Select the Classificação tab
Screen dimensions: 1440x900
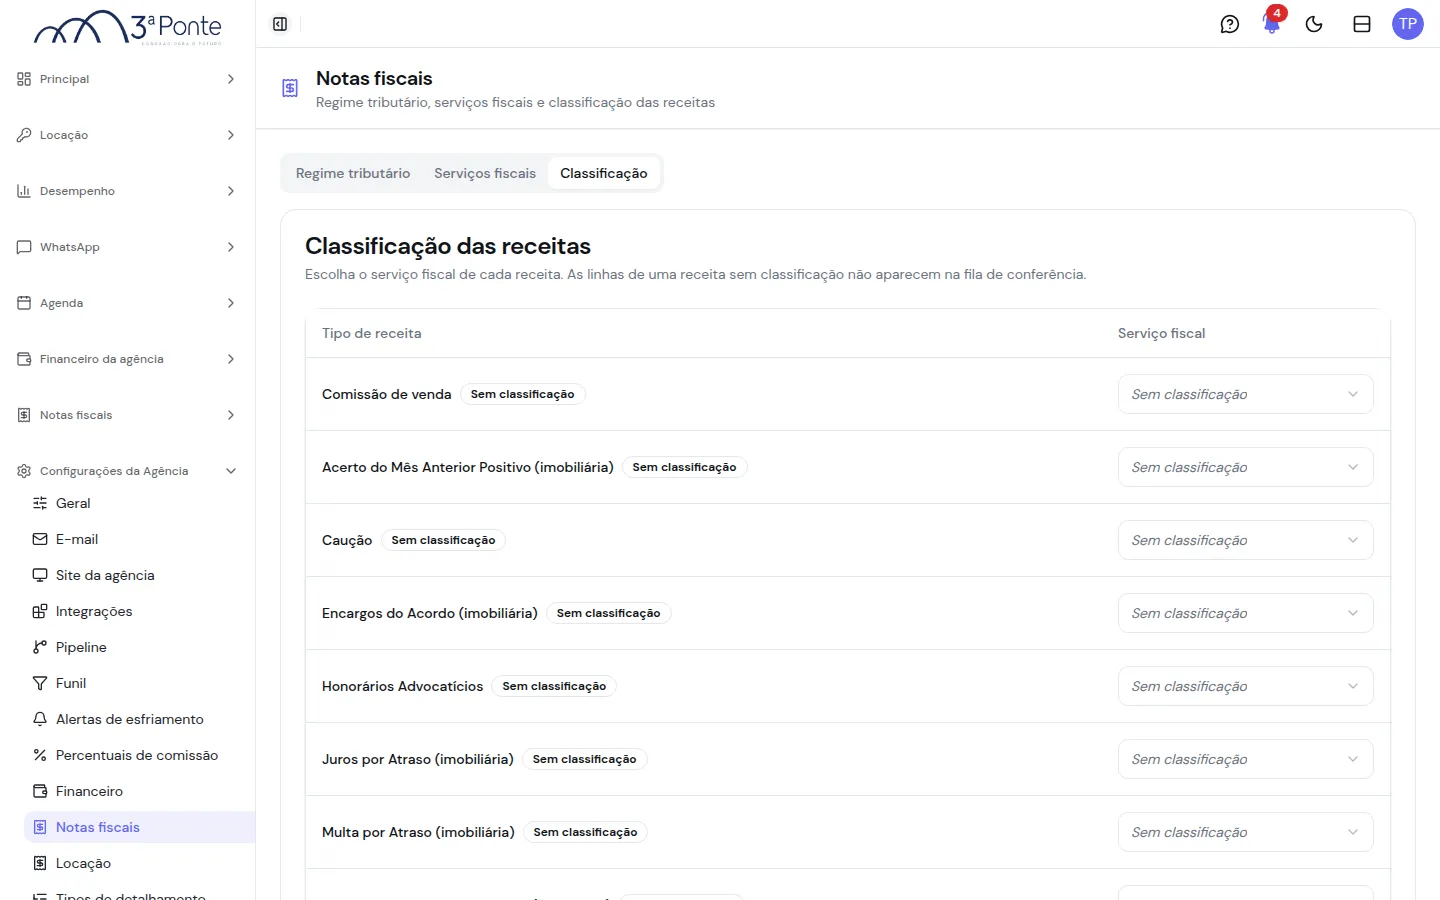[604, 173]
